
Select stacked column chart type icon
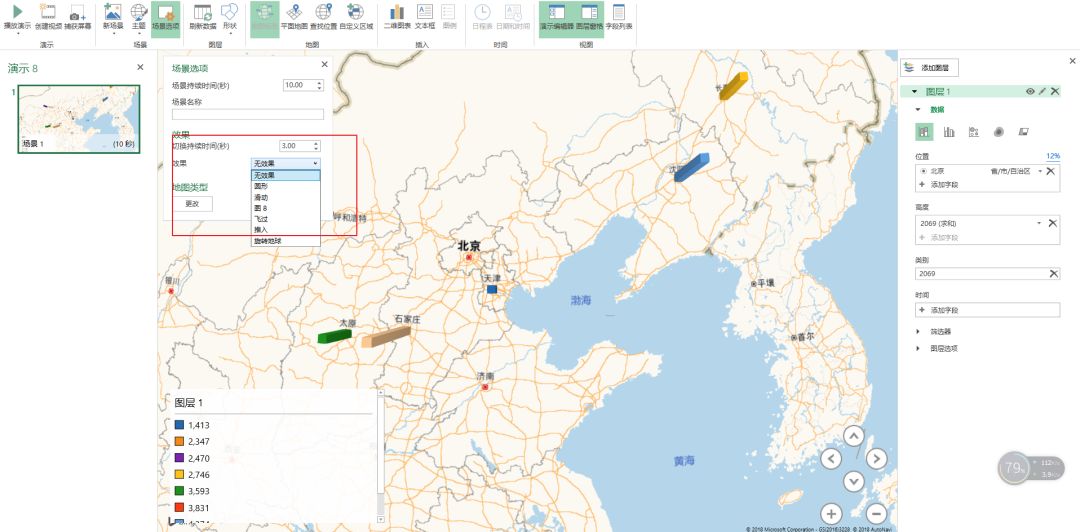[924, 132]
